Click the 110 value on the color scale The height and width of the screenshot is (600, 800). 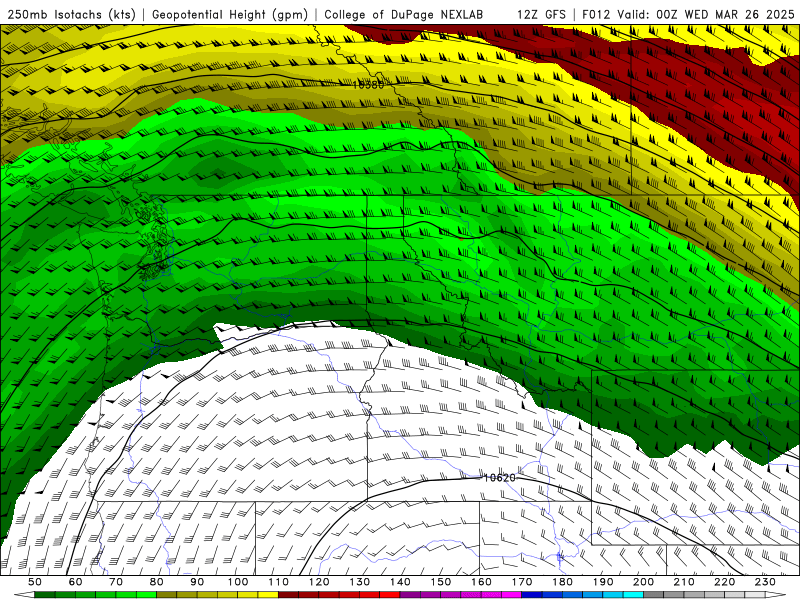(279, 582)
